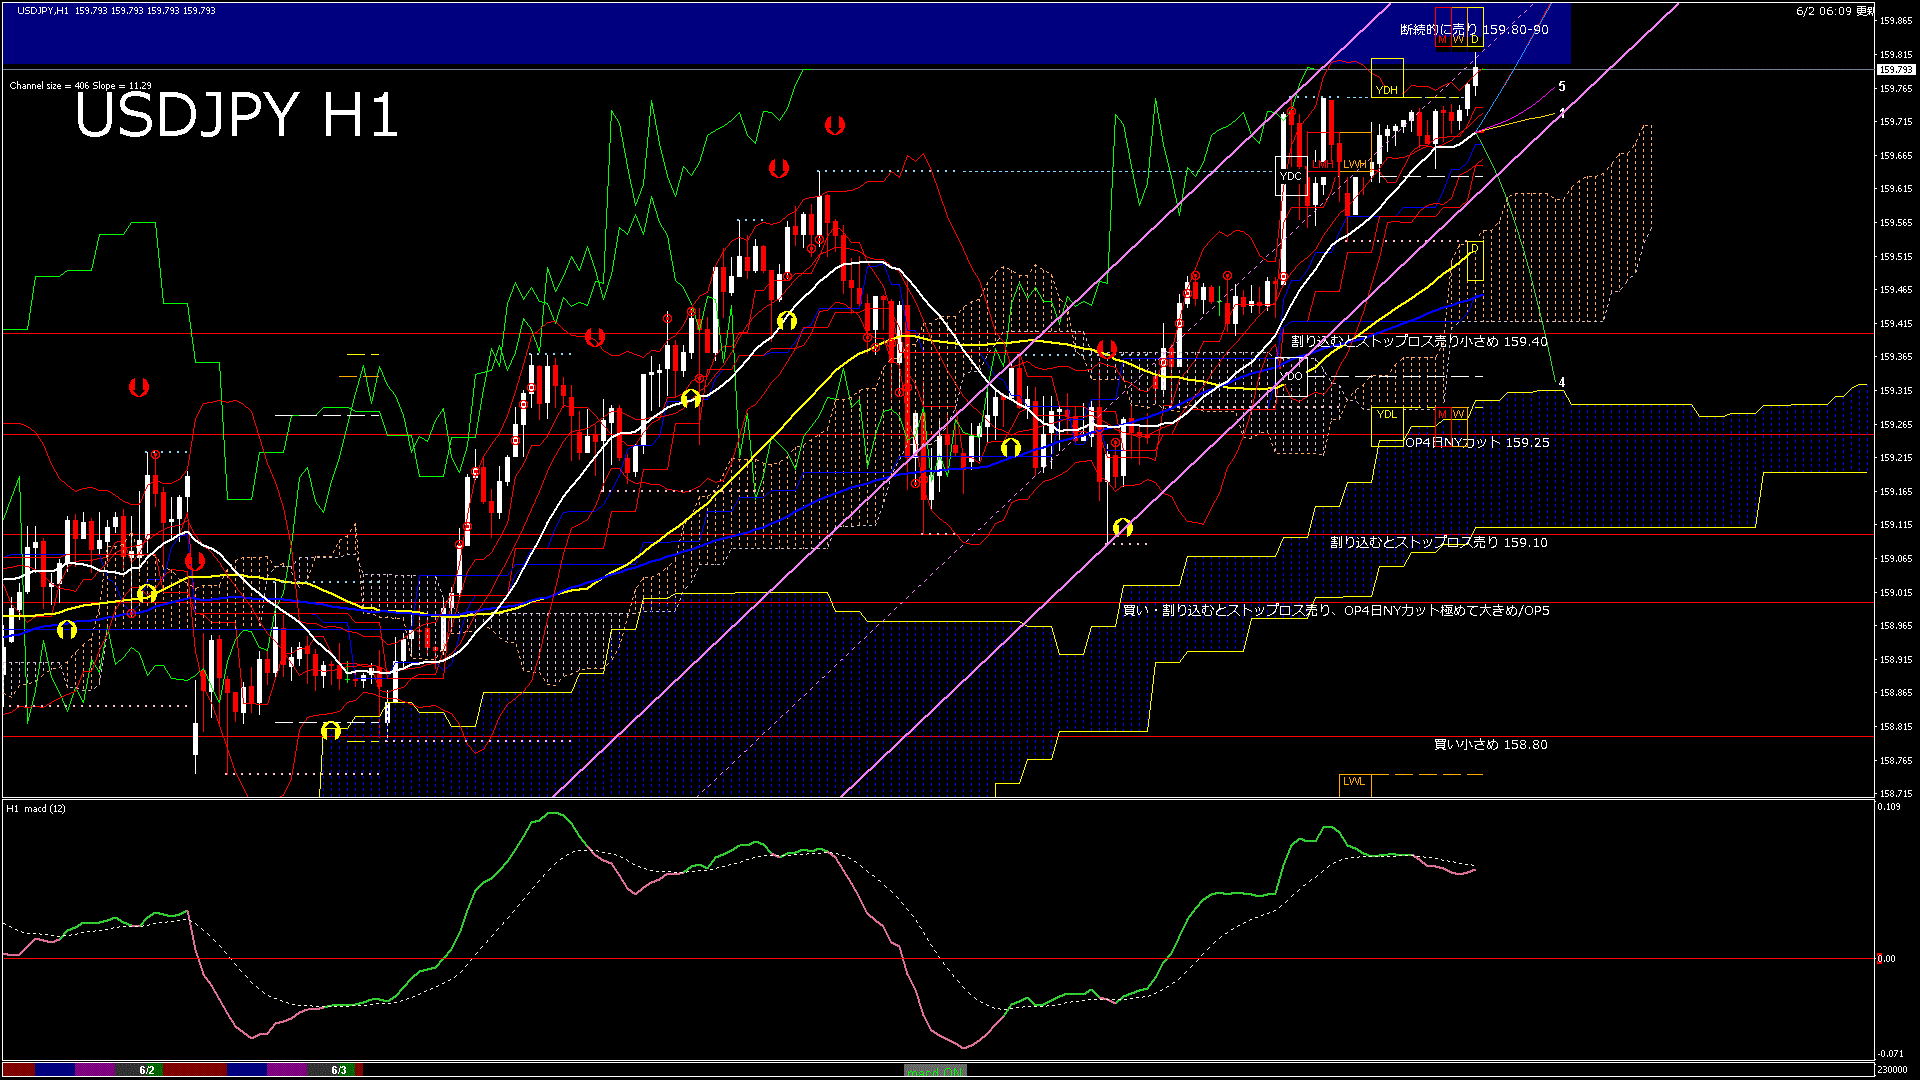
Task: Toggle the macd ON button
Action: coord(935,1070)
